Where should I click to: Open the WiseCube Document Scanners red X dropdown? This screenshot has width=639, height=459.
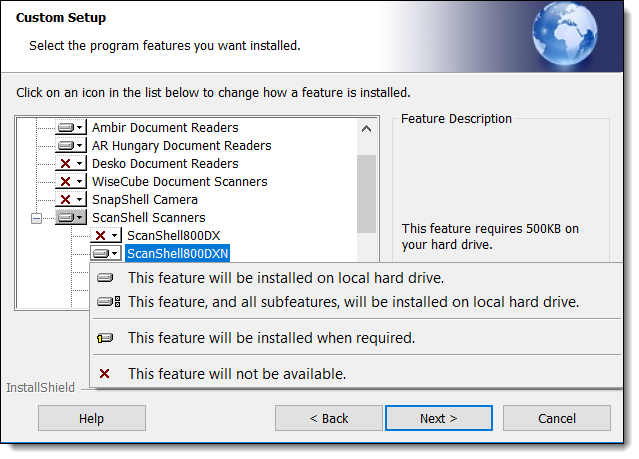point(71,181)
